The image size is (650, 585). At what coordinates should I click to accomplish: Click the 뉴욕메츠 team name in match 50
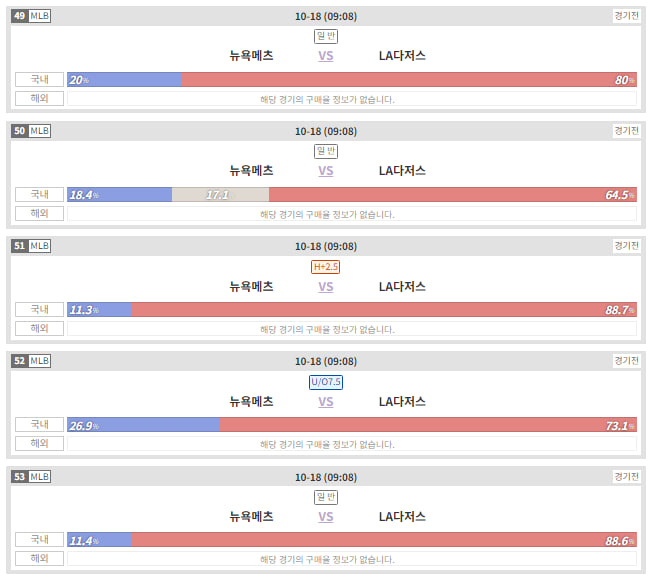252,170
